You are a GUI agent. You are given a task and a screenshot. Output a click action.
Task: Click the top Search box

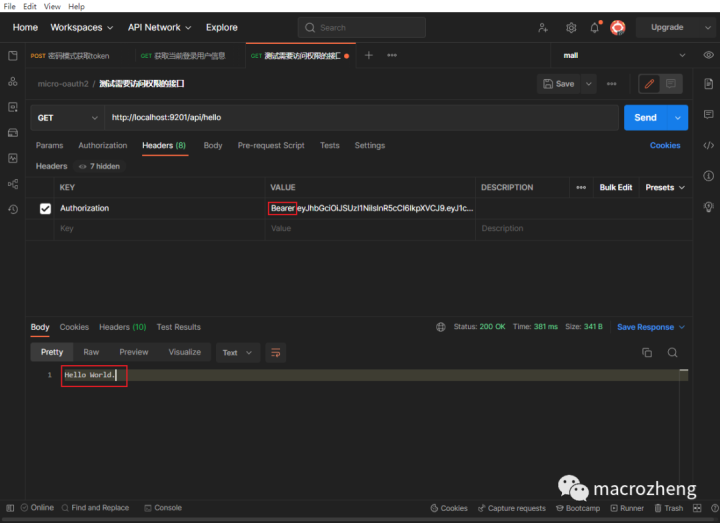[362, 28]
